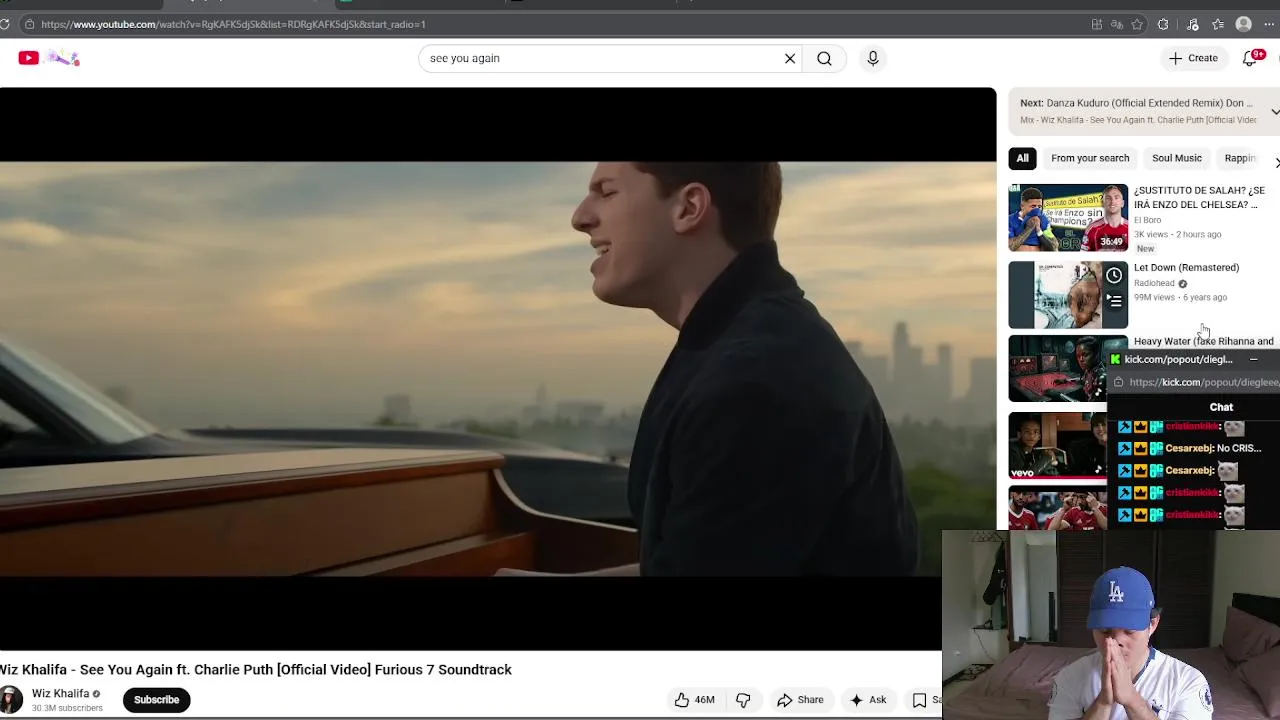
Task: Open the media control music icon
Action: point(1192,24)
